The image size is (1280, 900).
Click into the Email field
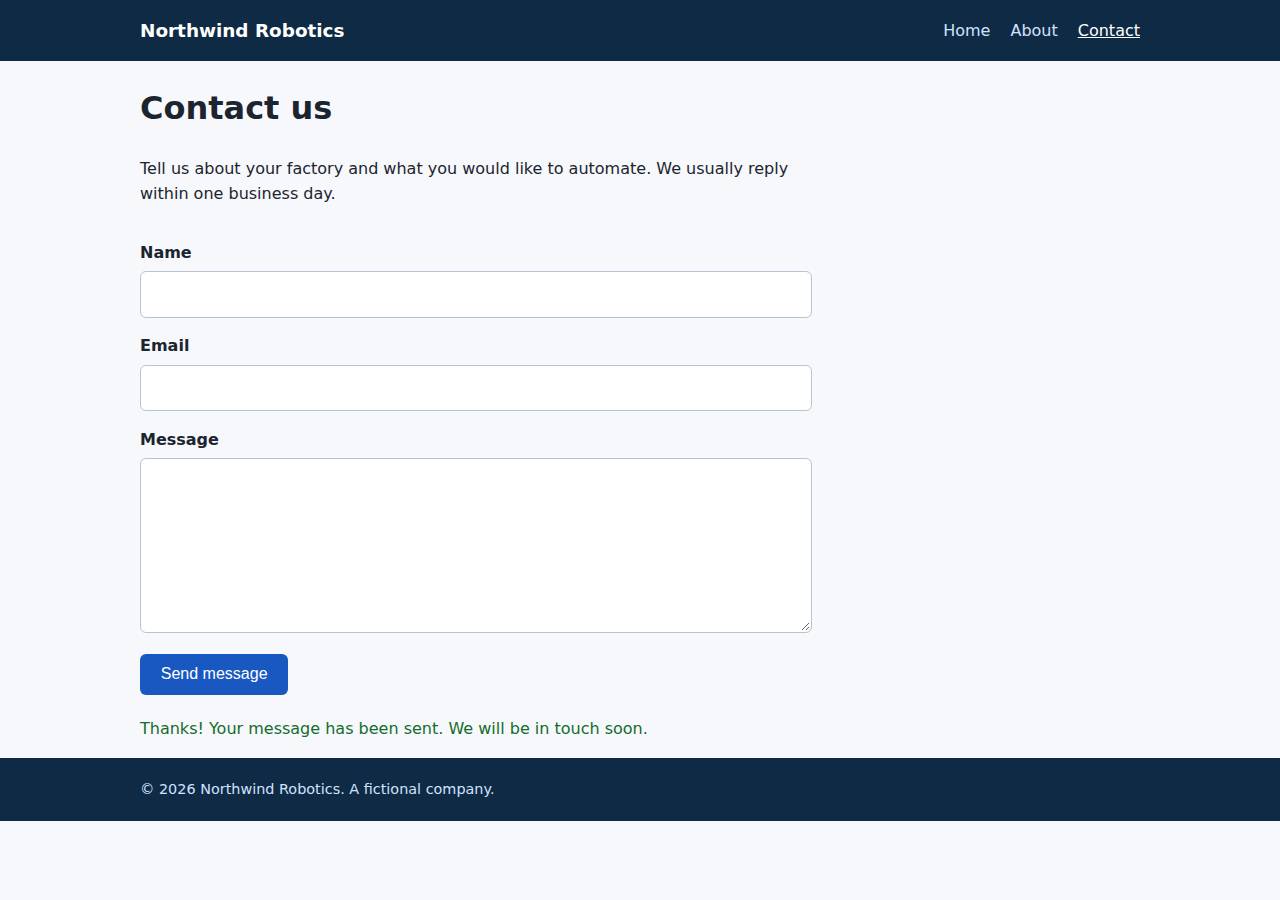coord(476,388)
